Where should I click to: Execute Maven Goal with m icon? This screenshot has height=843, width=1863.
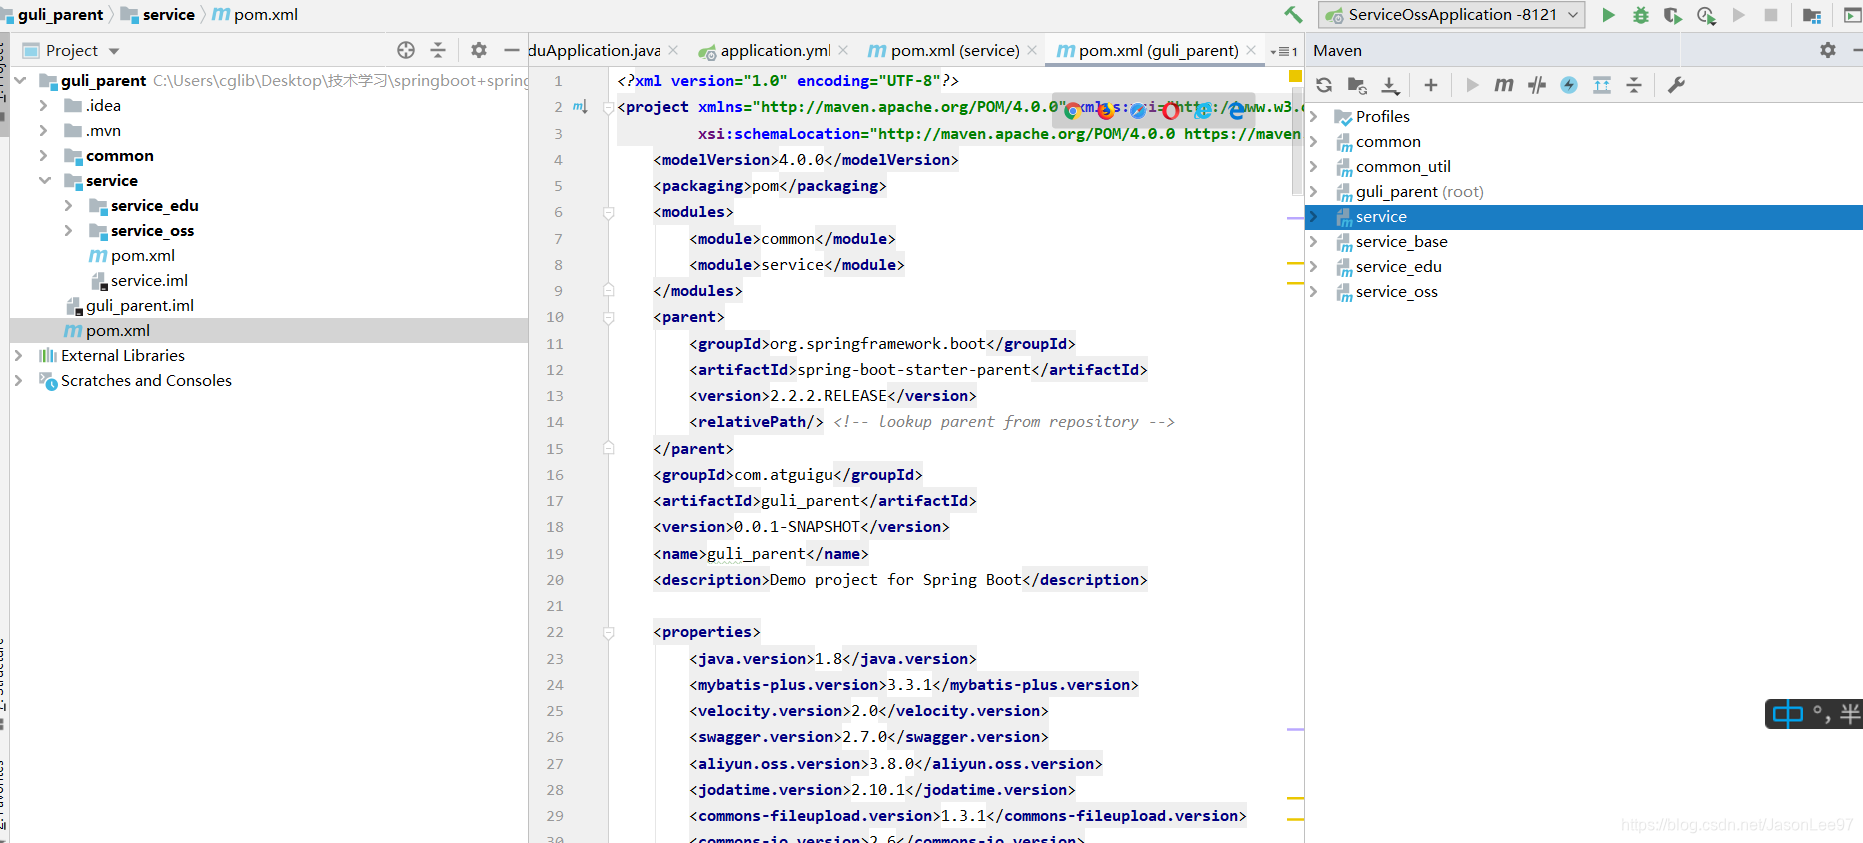1504,85
